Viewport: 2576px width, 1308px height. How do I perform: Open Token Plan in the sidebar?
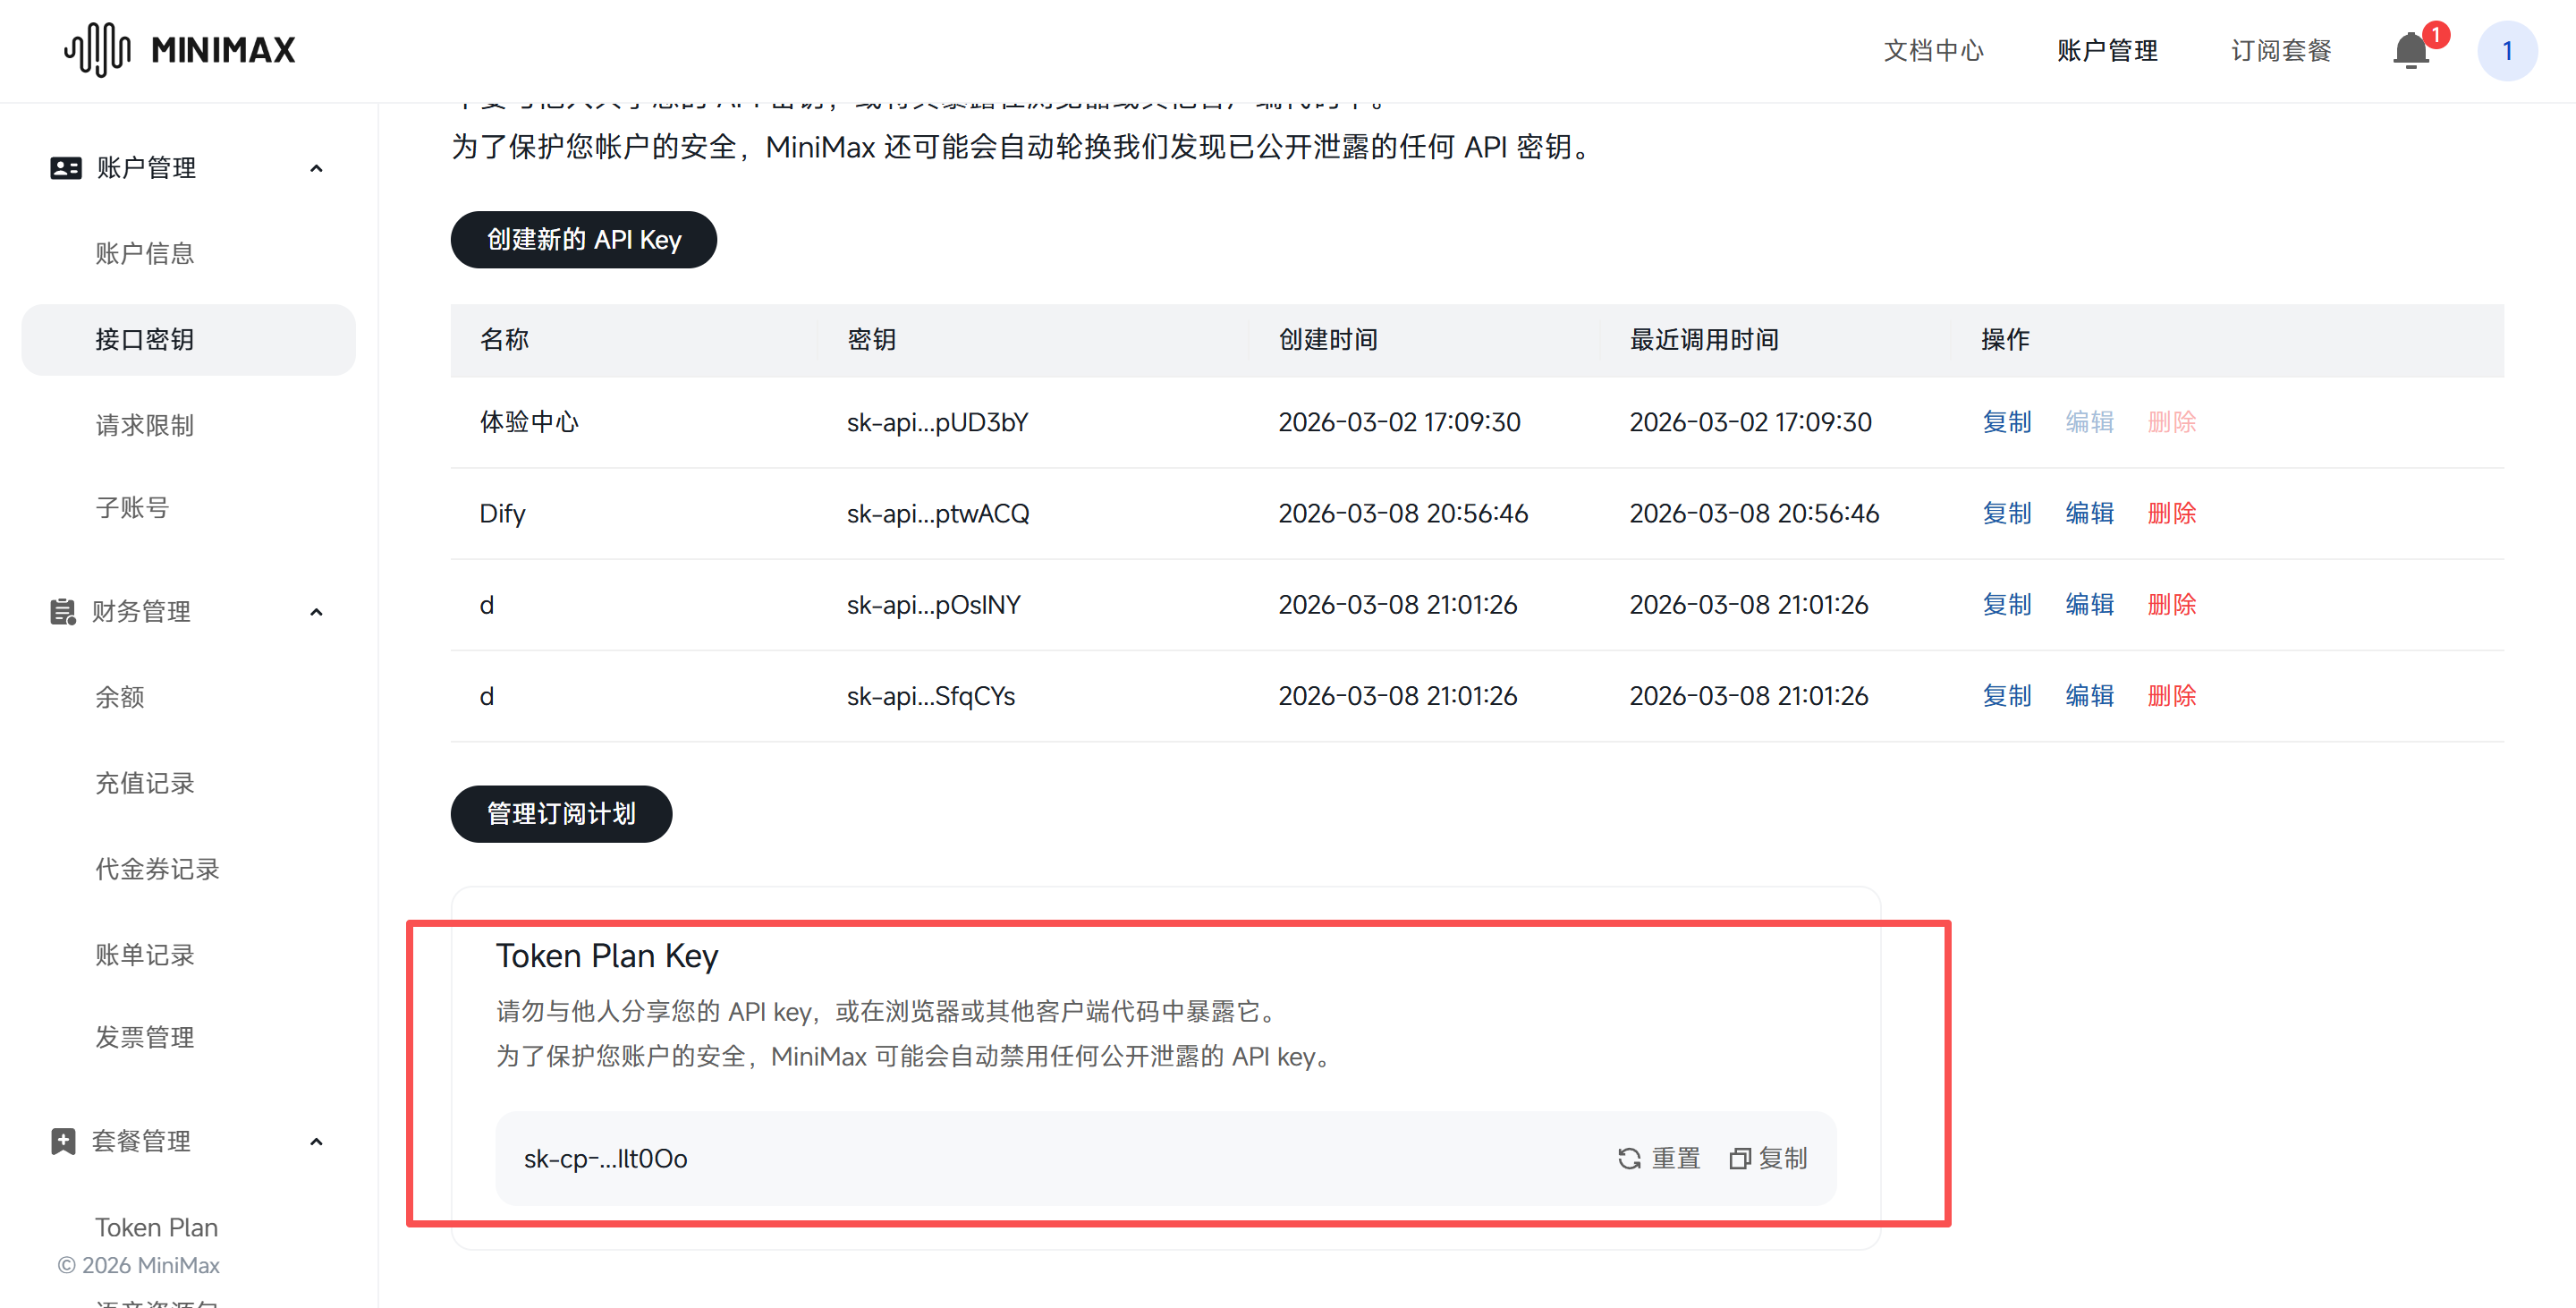coord(156,1227)
